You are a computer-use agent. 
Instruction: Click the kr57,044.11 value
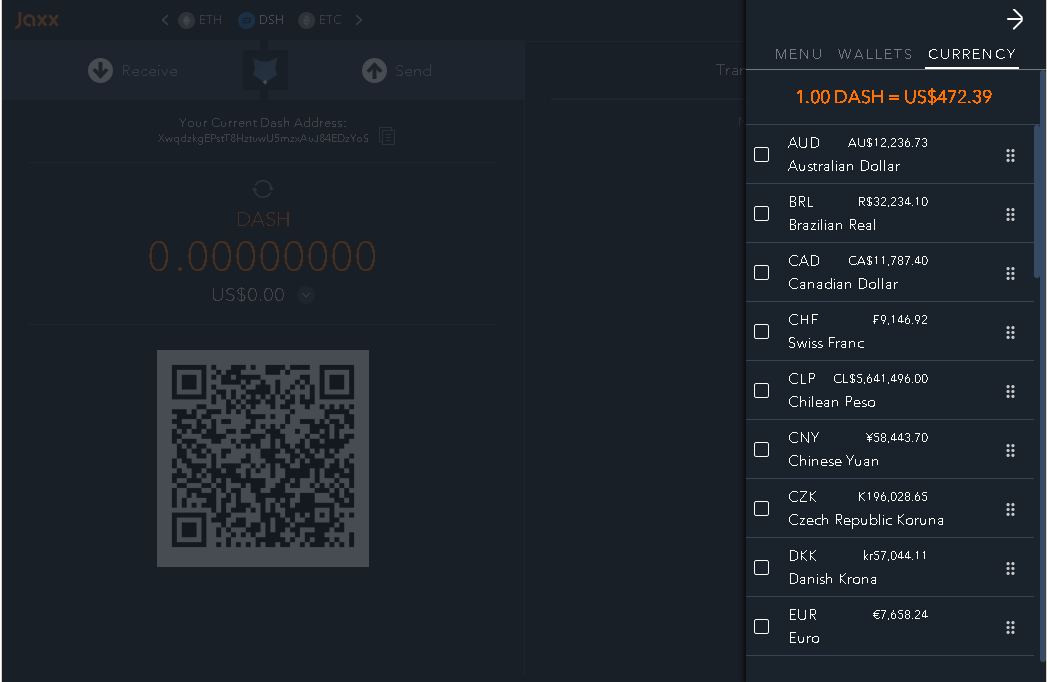pyautogui.click(x=895, y=556)
